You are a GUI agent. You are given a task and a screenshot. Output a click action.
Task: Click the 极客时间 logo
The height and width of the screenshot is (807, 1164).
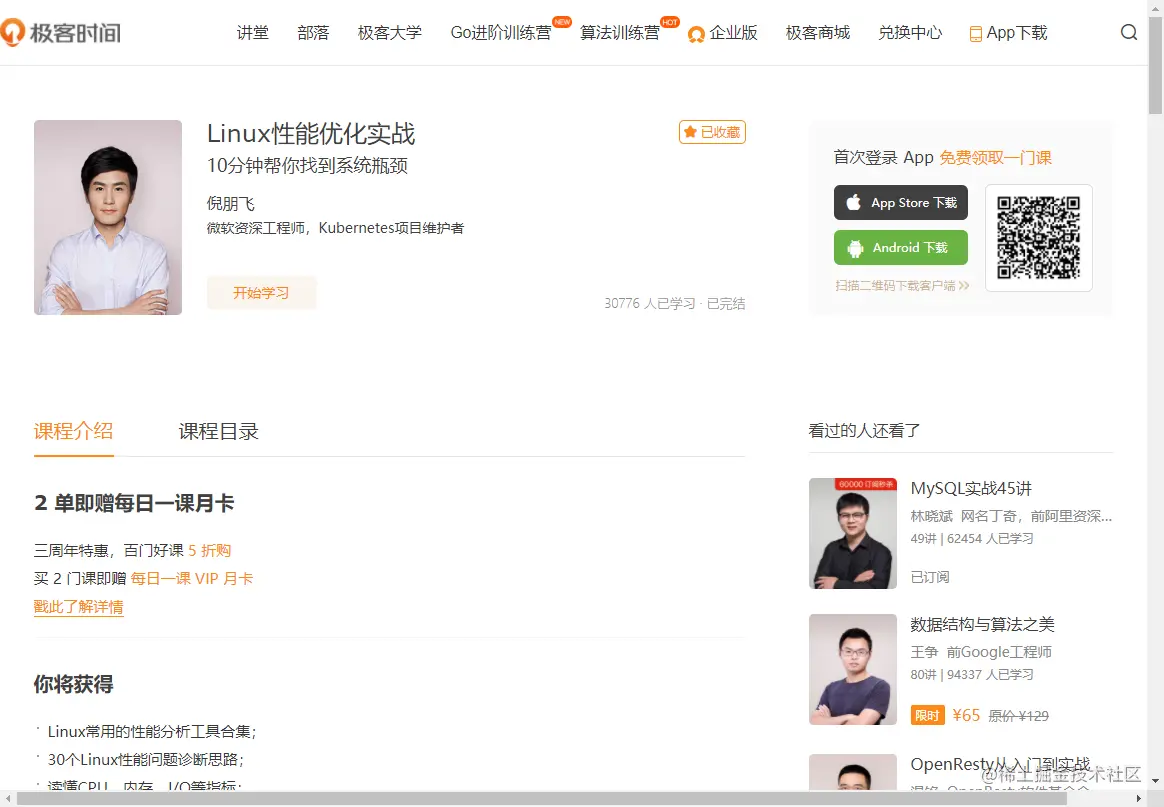[x=60, y=33]
